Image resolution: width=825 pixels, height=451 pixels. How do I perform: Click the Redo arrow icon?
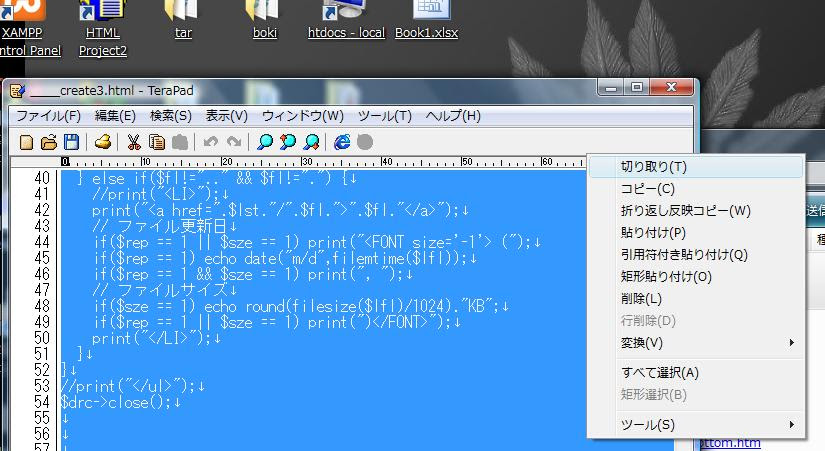234,142
